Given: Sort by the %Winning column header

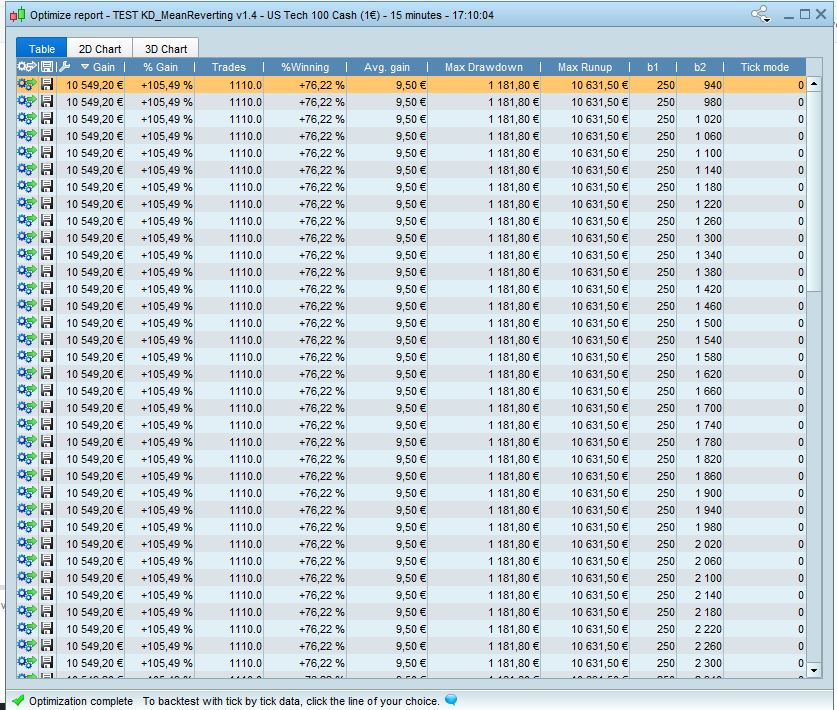Looking at the screenshot, I should [x=305, y=67].
